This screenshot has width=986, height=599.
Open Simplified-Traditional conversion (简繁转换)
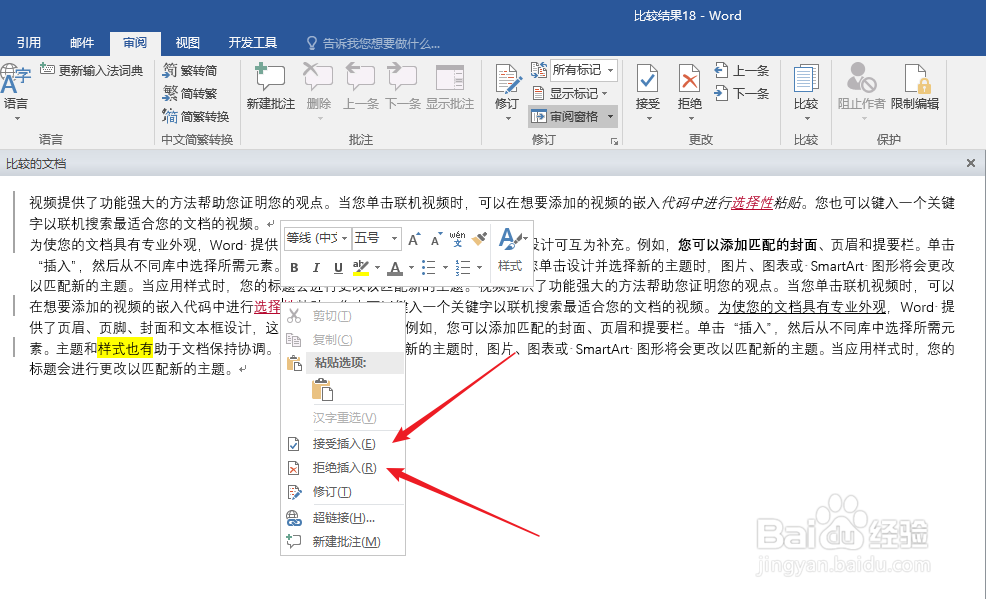click(x=196, y=116)
